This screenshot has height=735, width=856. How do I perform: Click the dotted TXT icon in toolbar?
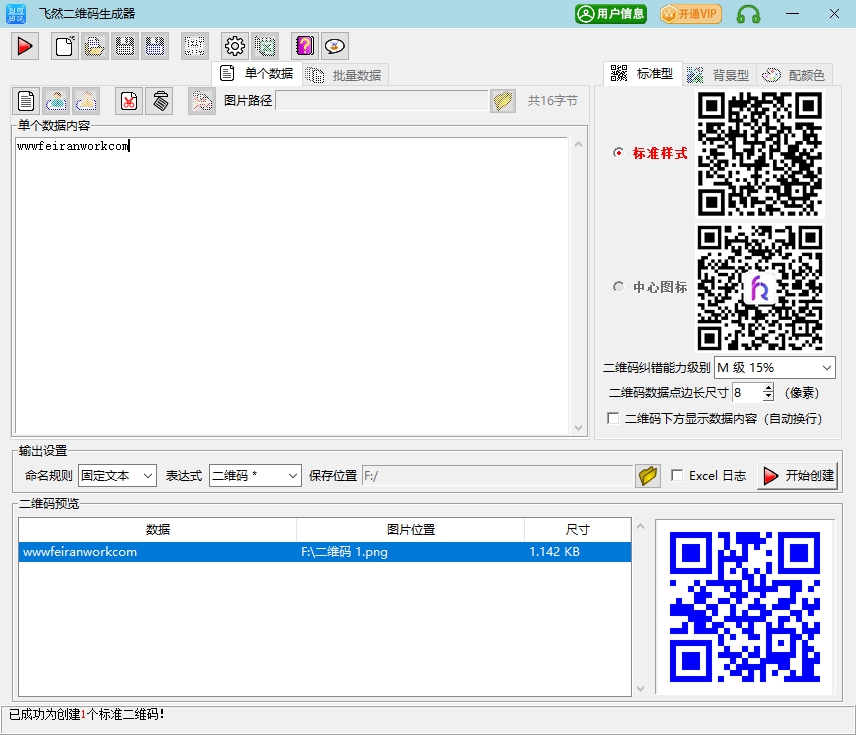coord(195,46)
